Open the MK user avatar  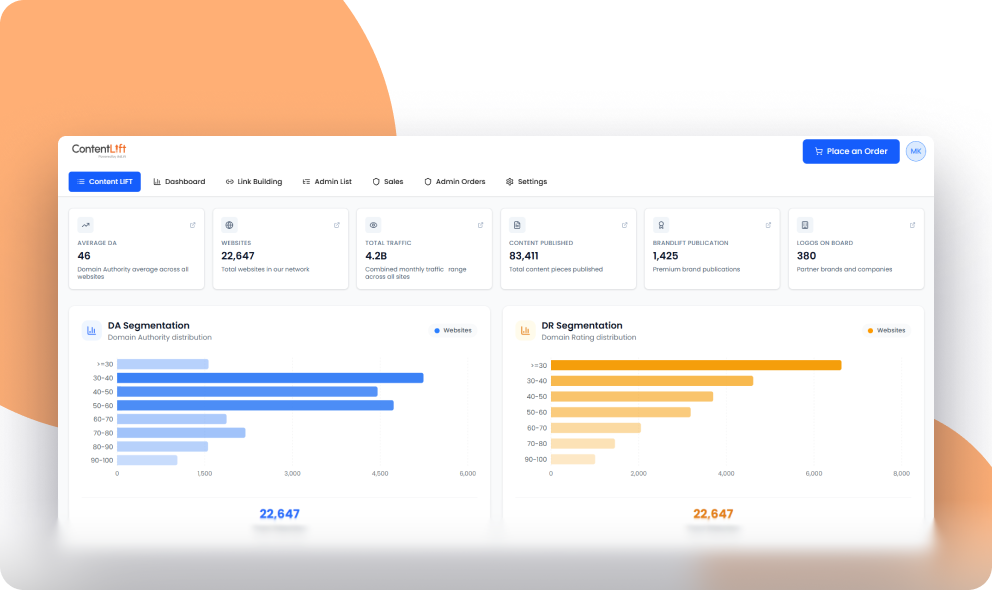[915, 151]
